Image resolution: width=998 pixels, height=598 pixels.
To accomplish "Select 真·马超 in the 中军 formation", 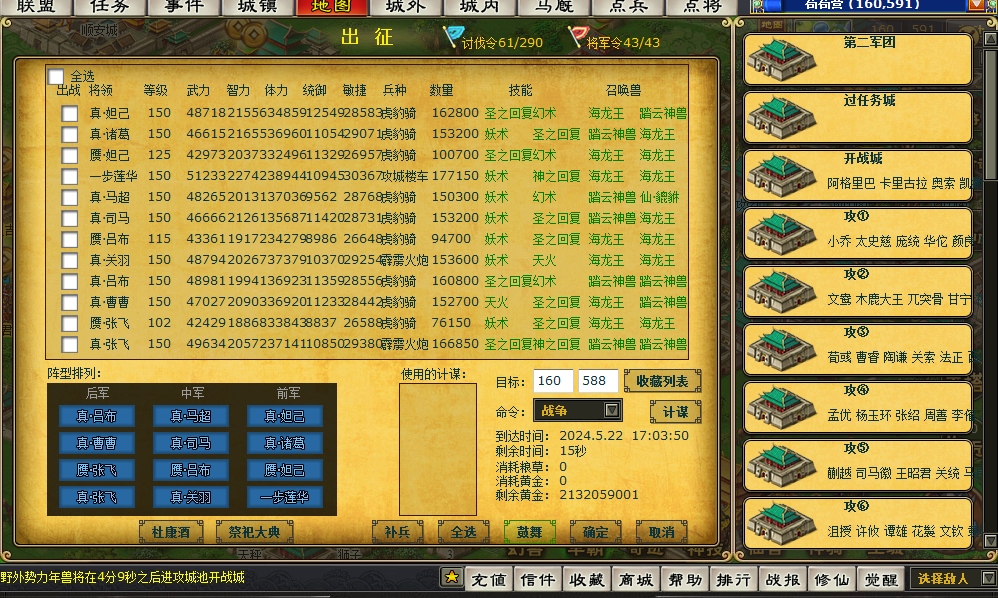I will pyautogui.click(x=190, y=416).
